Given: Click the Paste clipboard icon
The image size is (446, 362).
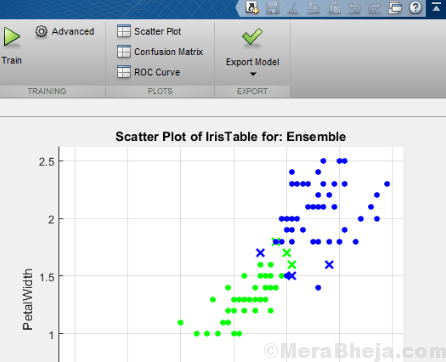Looking at the screenshot, I should 334,7.
